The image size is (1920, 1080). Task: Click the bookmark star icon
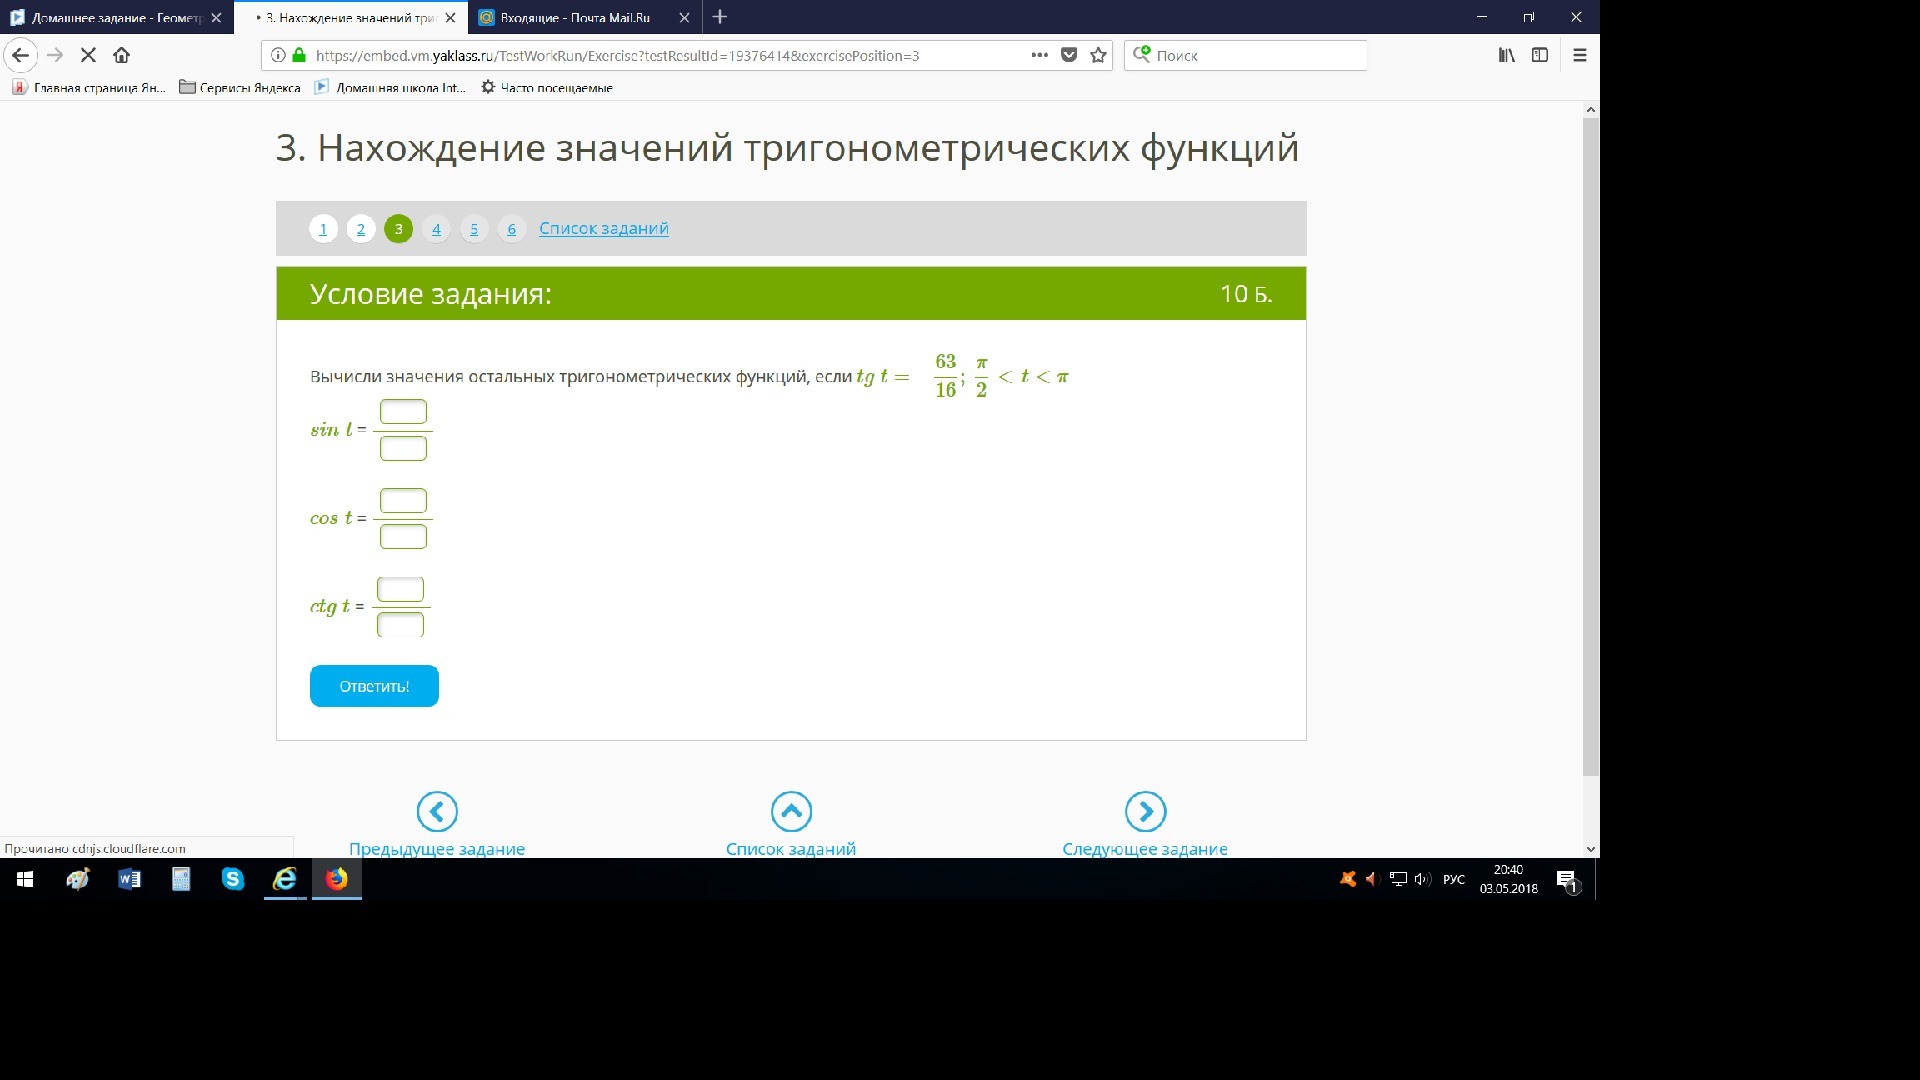click(x=1098, y=55)
